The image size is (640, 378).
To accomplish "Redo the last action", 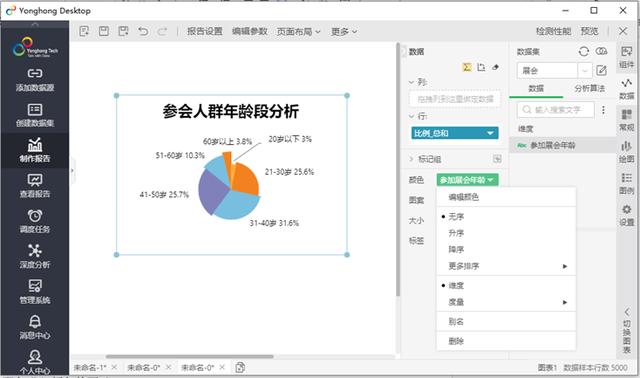I will [x=162, y=31].
